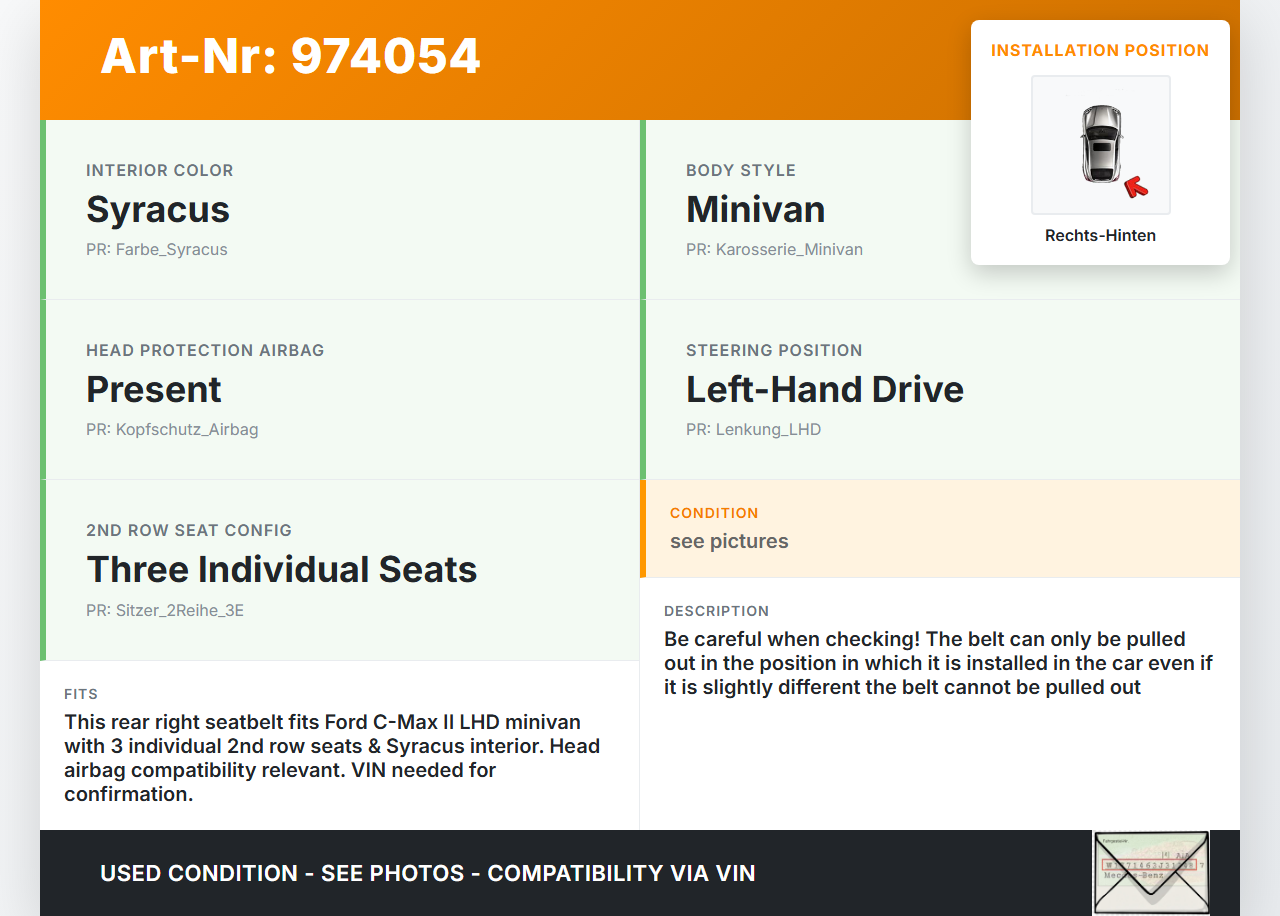Select the Left-Hand Drive steering value

click(x=824, y=390)
